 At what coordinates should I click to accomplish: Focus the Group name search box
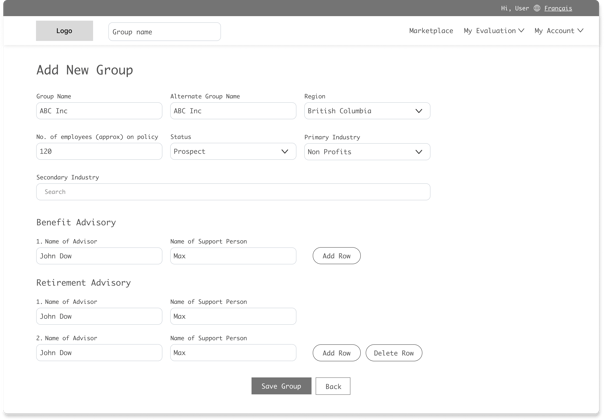point(164,32)
